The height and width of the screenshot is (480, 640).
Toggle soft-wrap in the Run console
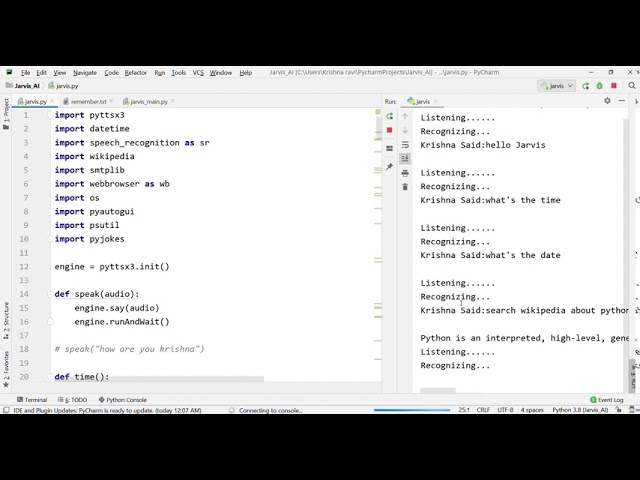coord(405,144)
